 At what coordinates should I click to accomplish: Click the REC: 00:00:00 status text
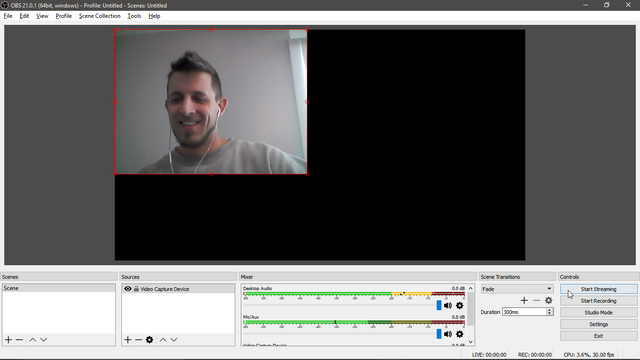[535, 355]
